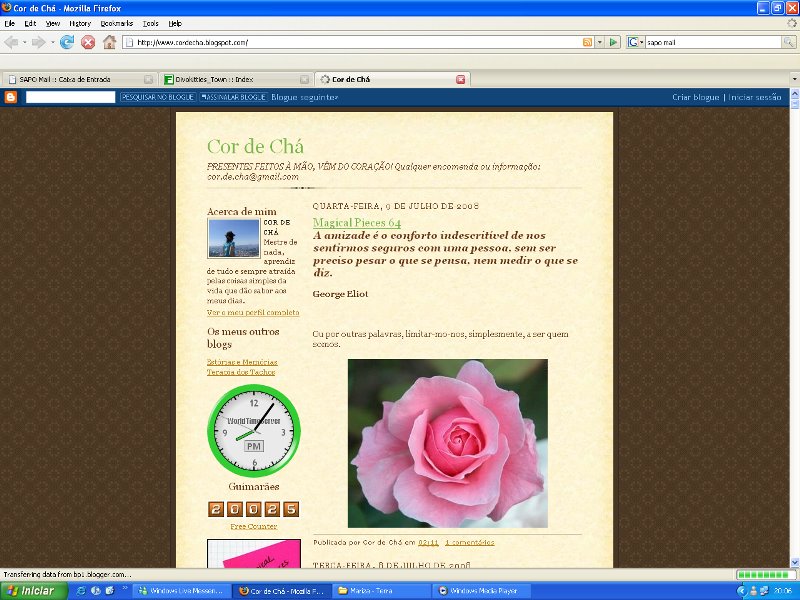Open the post timestamp 02:11 link
Image resolution: width=800 pixels, height=600 pixels.
pos(428,542)
